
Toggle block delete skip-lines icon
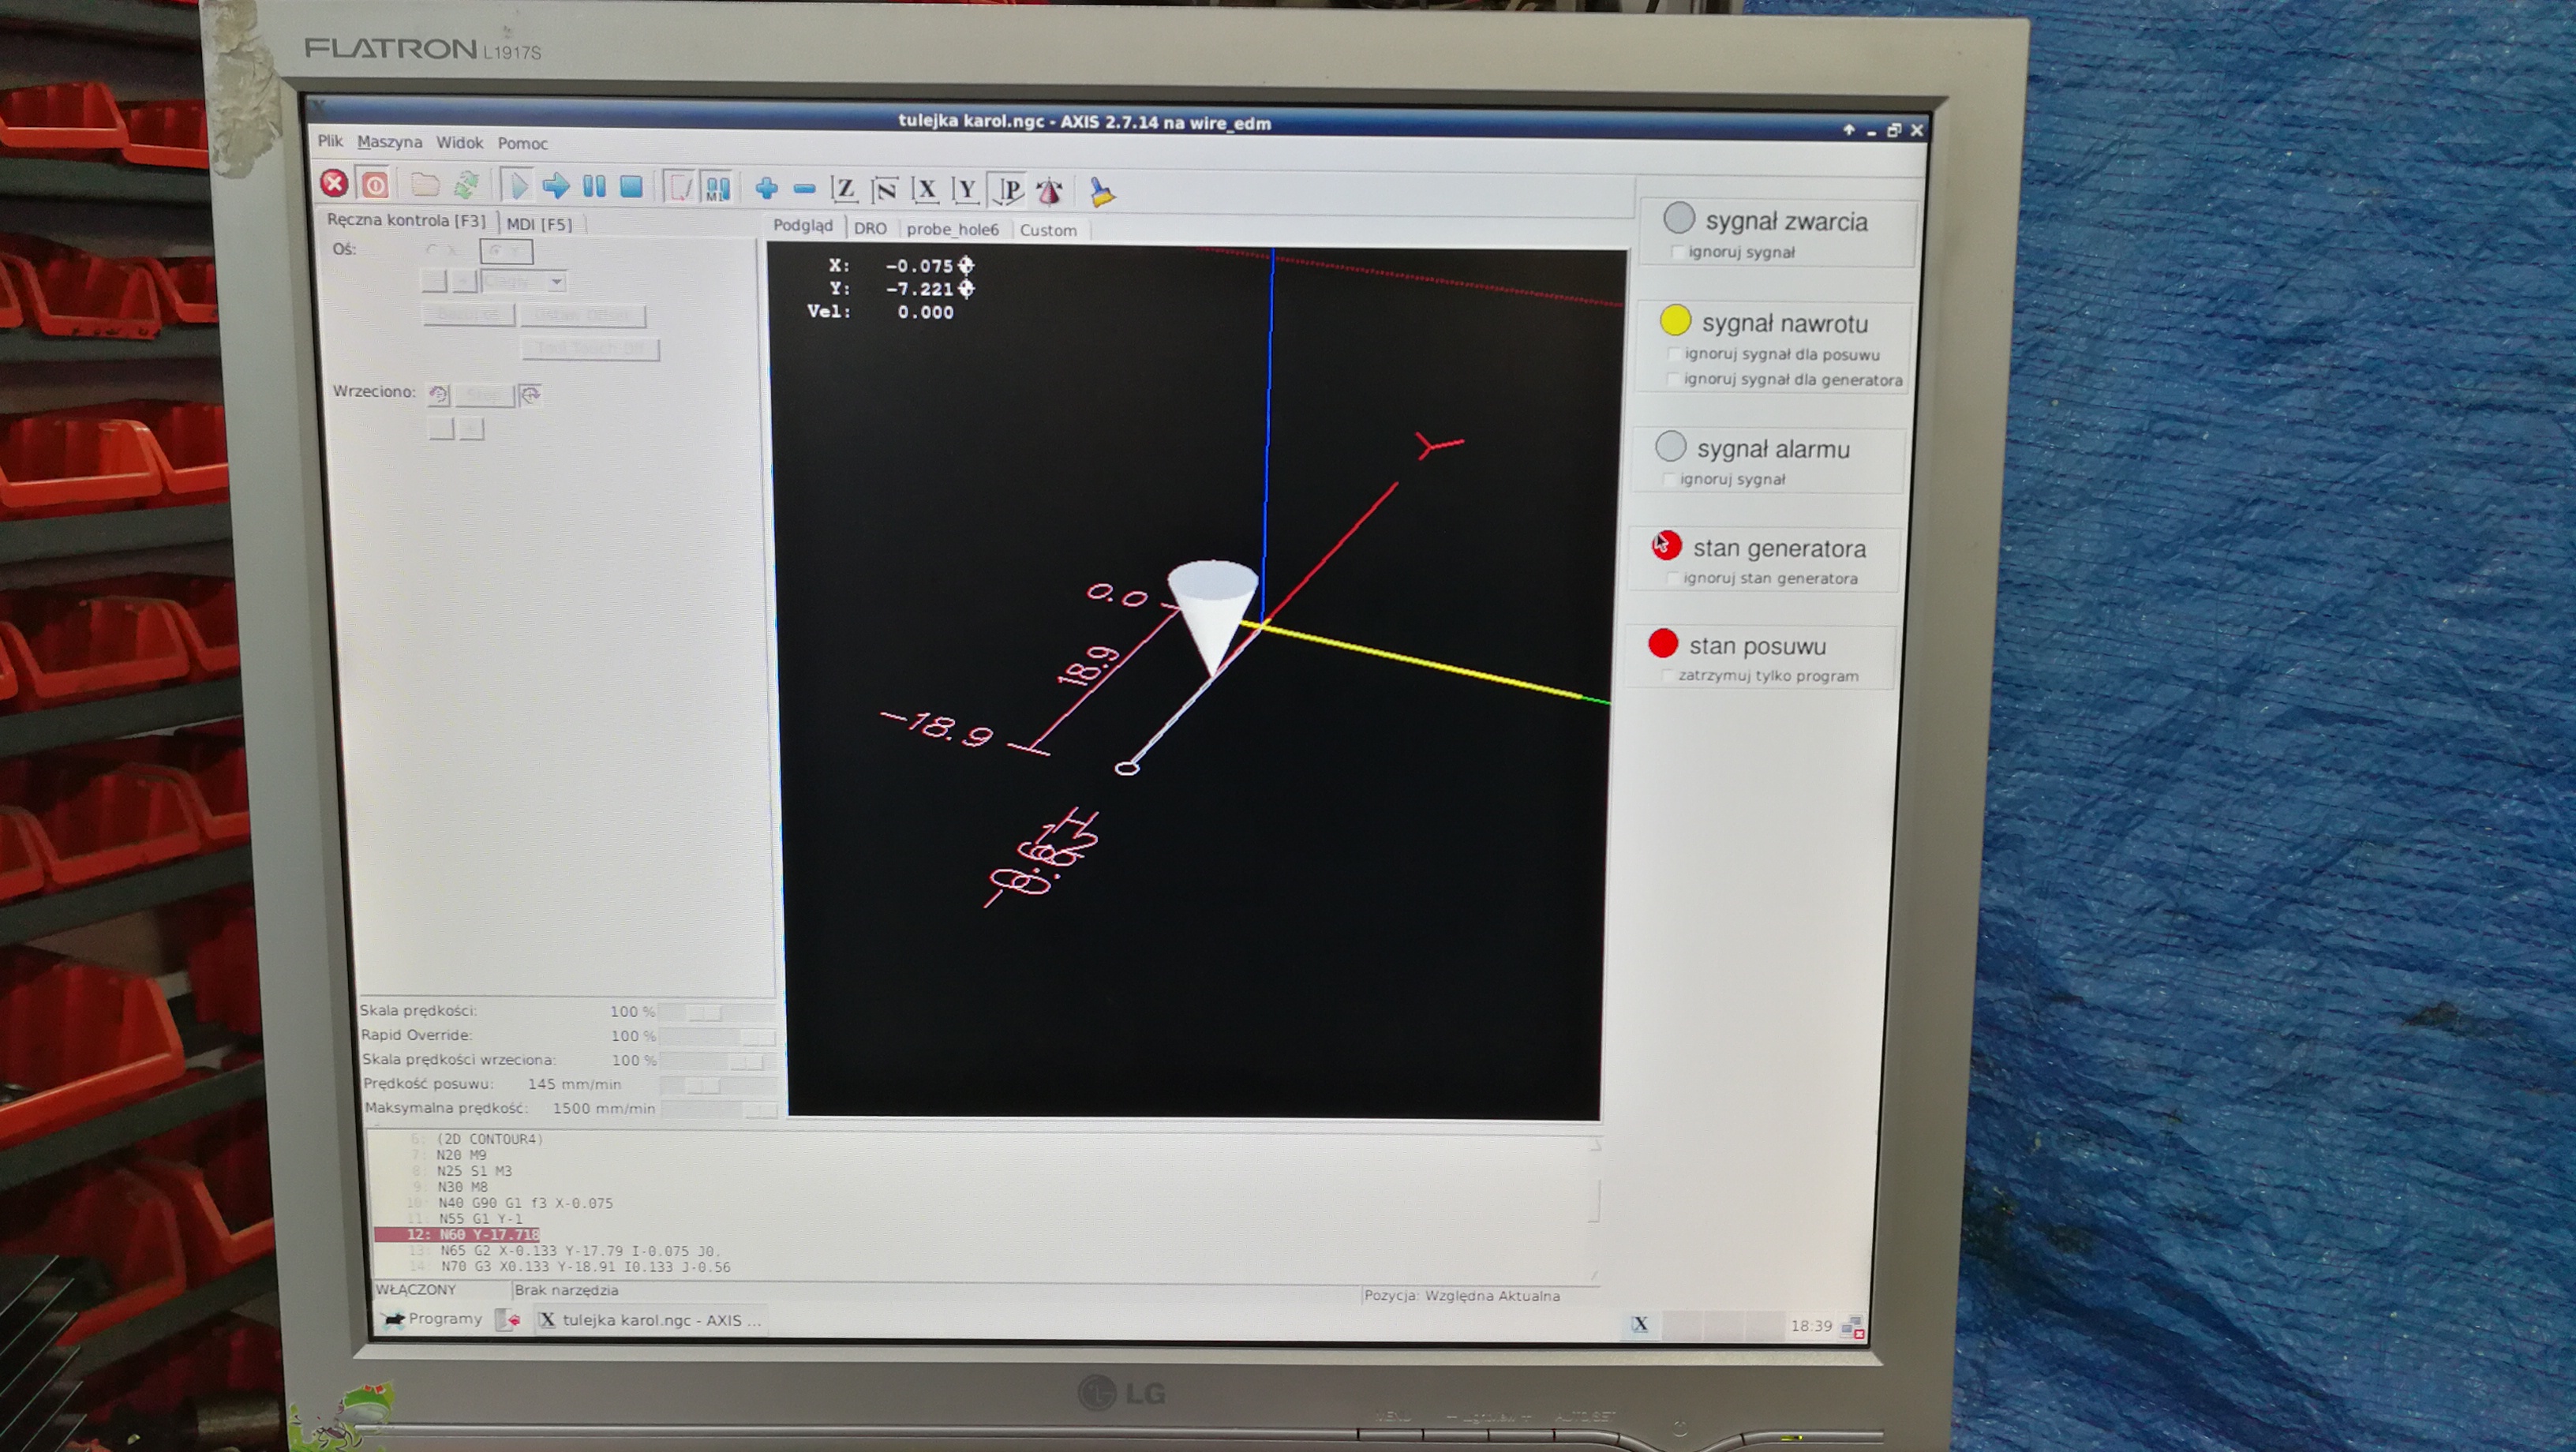(x=679, y=188)
